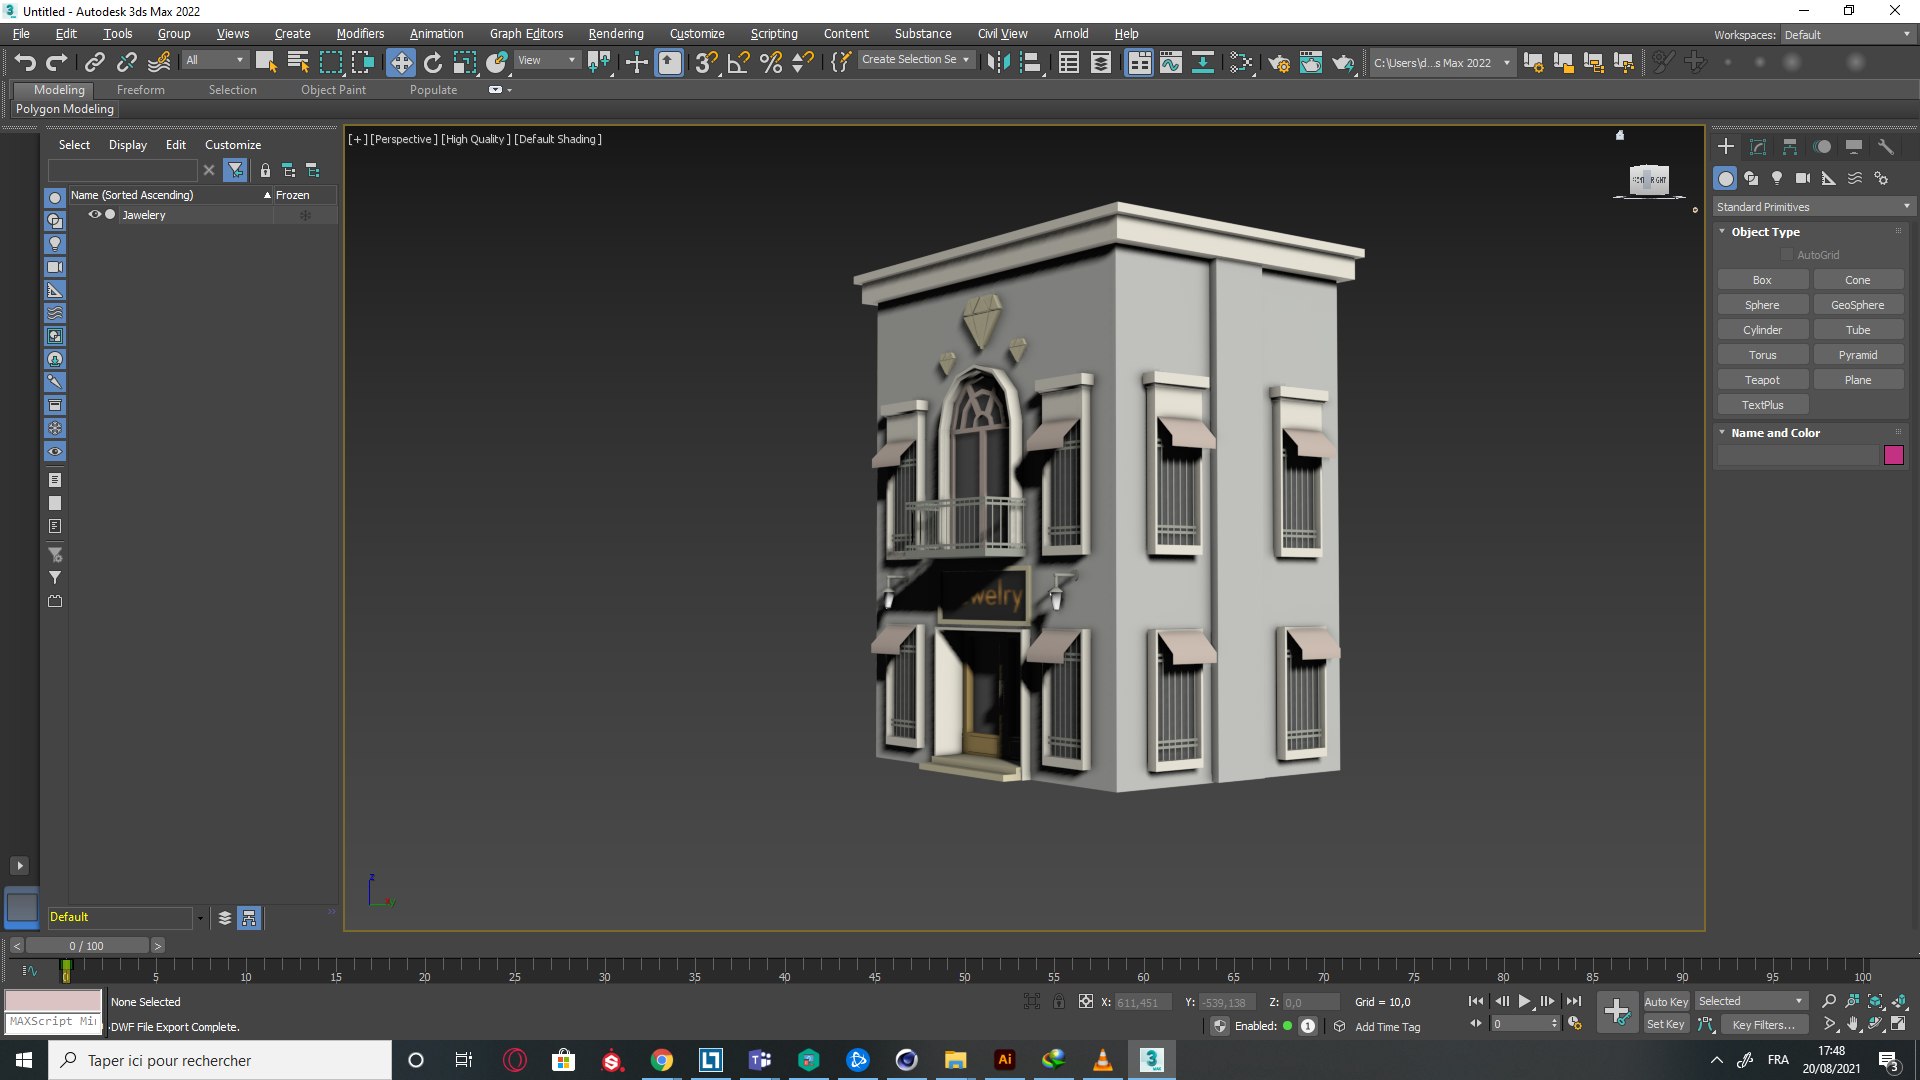Open Schematic View icon
Viewport: 1920px width, 1080px height.
coord(1203,62)
